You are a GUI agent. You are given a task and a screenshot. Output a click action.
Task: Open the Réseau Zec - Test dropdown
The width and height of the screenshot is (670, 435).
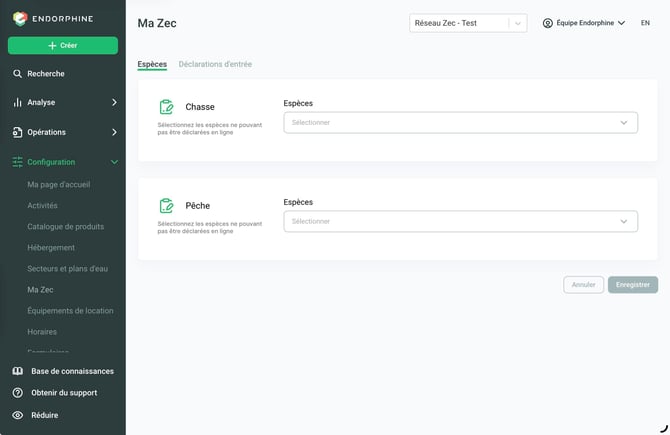[x=468, y=23]
